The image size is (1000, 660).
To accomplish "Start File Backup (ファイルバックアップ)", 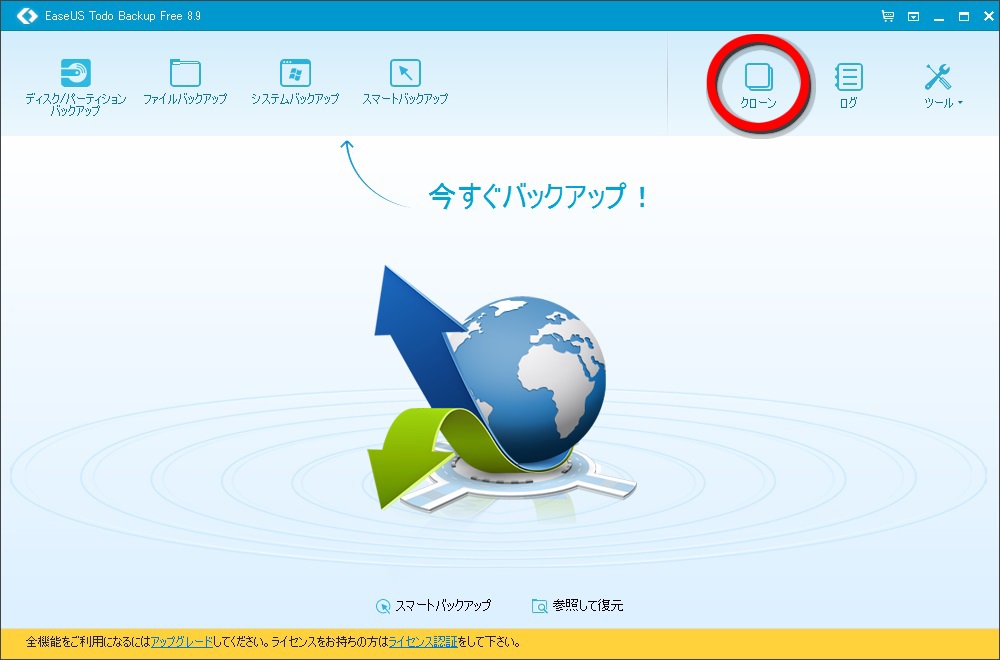I will 185,82.
